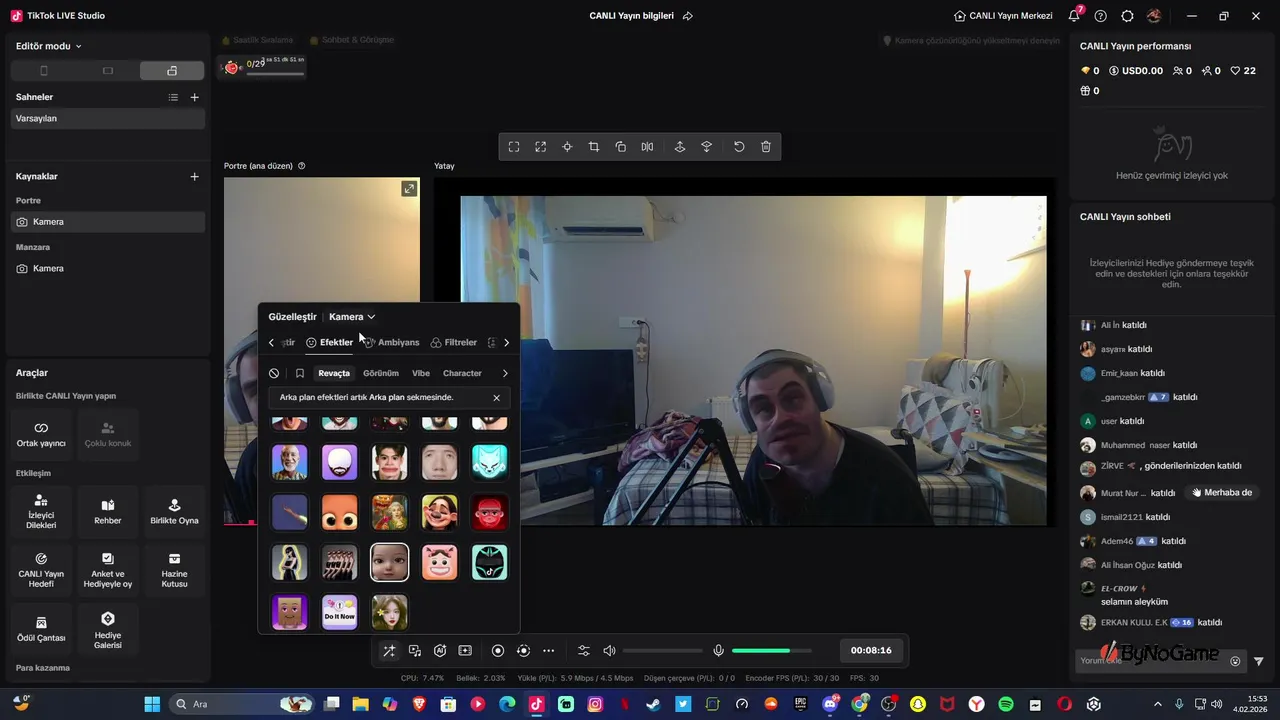Screen dimensions: 1280x720
Task: Select the Vibe category
Action: tap(421, 373)
